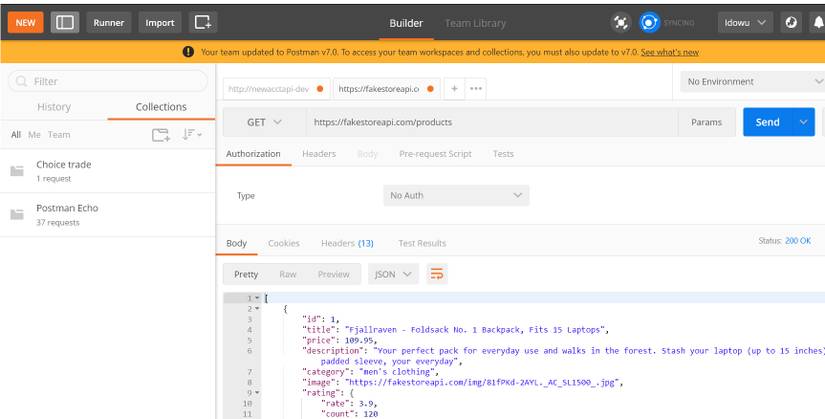
Task: Click the search magnifier icon in Filter
Action: [x=22, y=81]
